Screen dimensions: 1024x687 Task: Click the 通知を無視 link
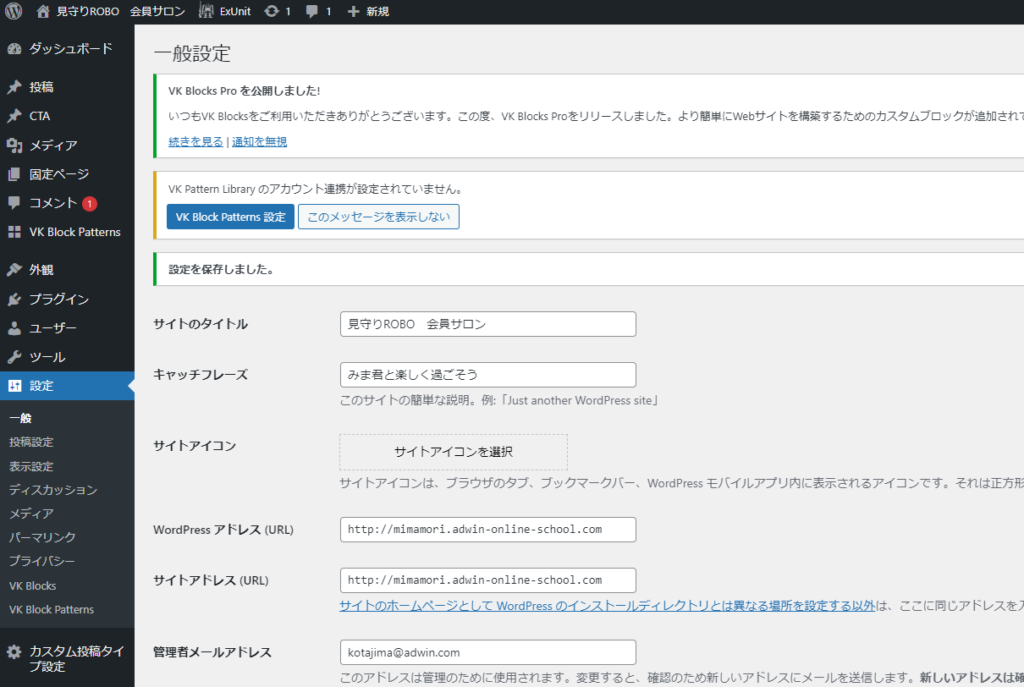click(259, 142)
